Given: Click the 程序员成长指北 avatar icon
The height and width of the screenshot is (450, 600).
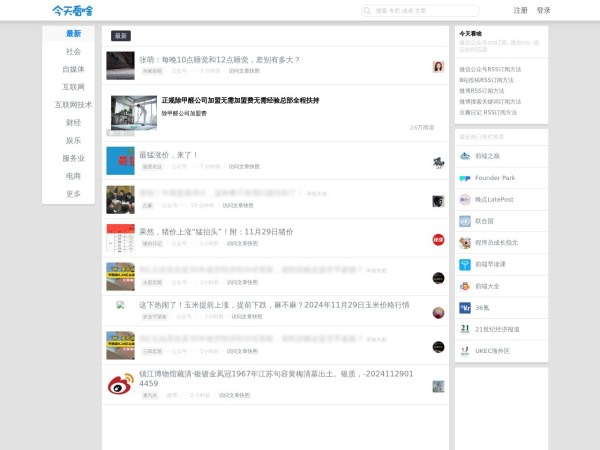Looking at the screenshot, I should (x=465, y=243).
